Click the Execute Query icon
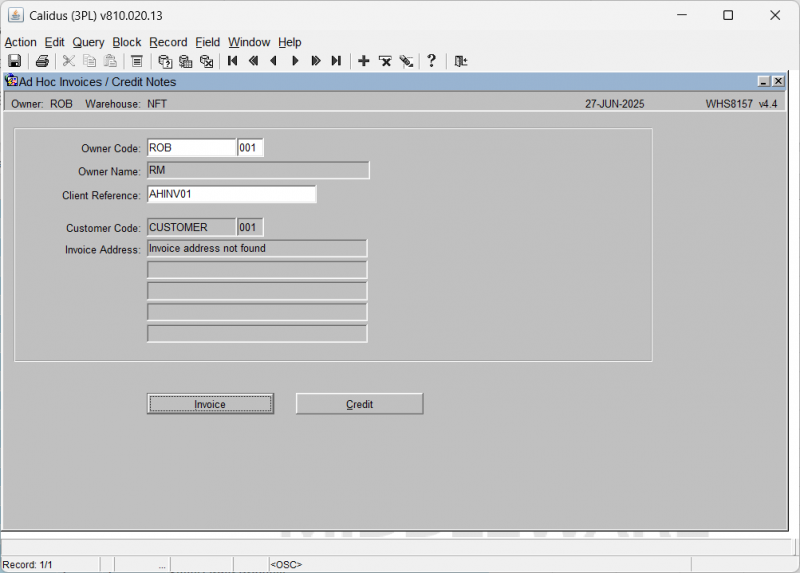 click(186, 61)
